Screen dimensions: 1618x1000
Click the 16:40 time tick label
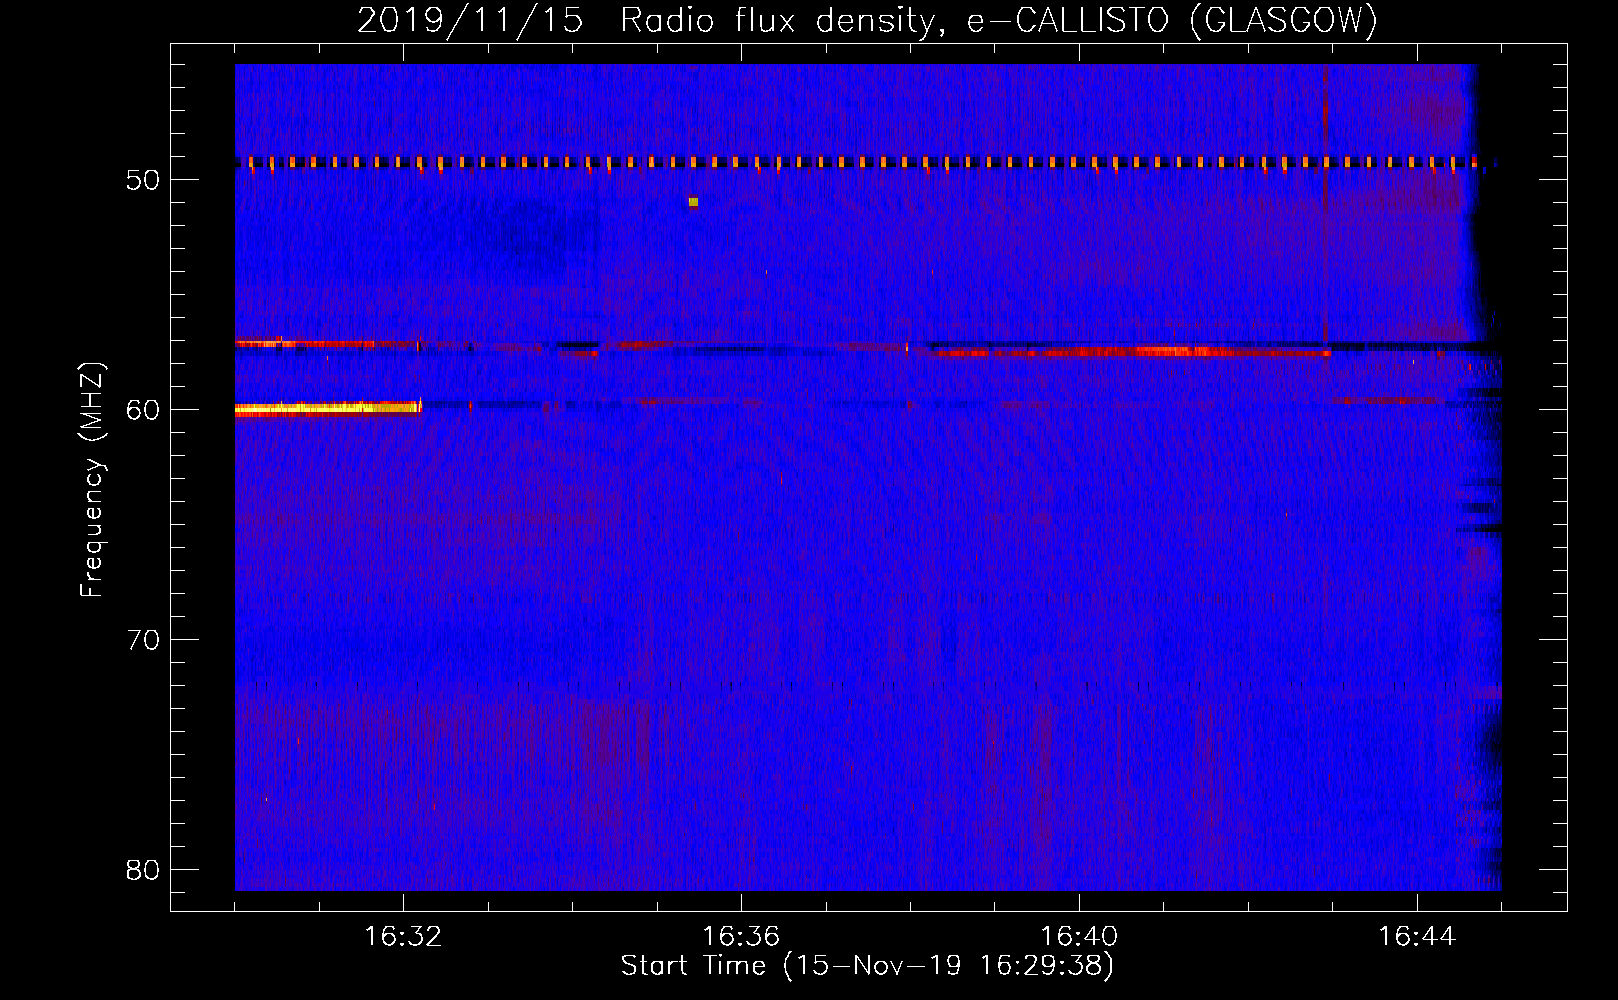(x=1079, y=937)
